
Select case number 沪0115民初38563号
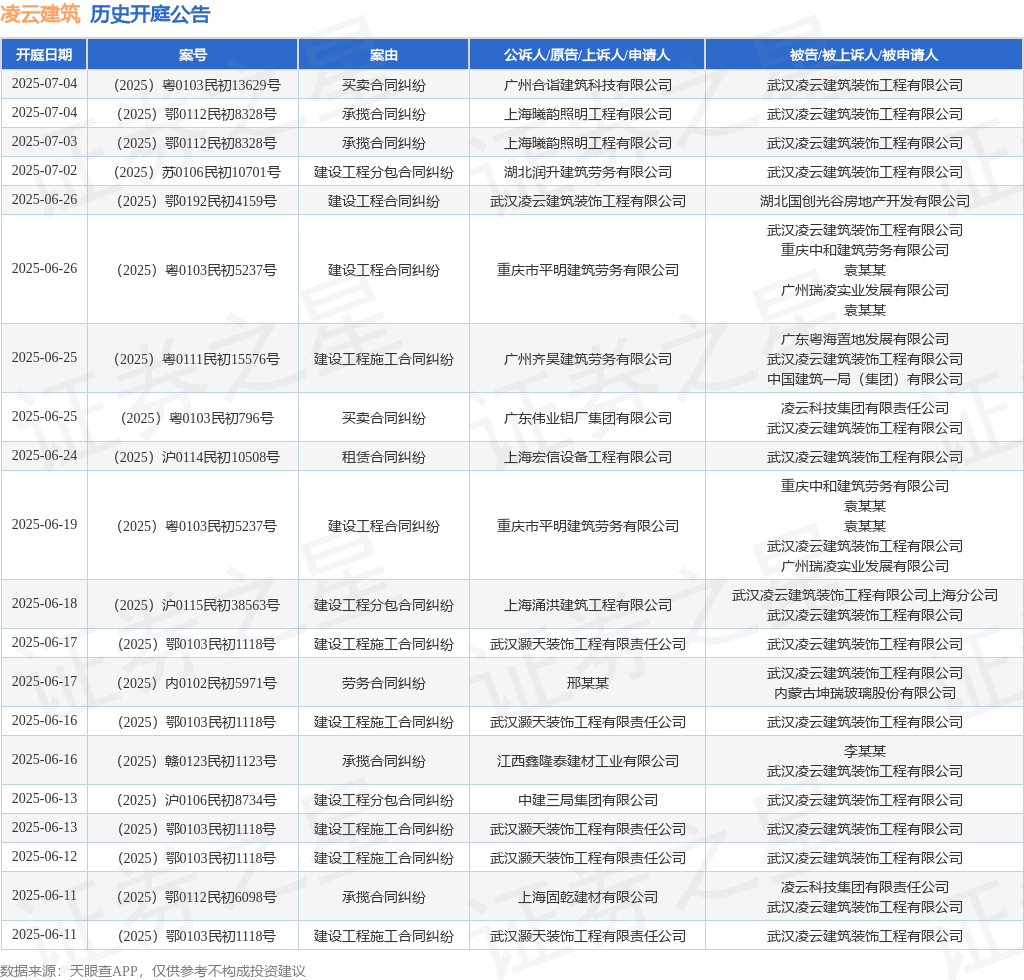[x=197, y=605]
